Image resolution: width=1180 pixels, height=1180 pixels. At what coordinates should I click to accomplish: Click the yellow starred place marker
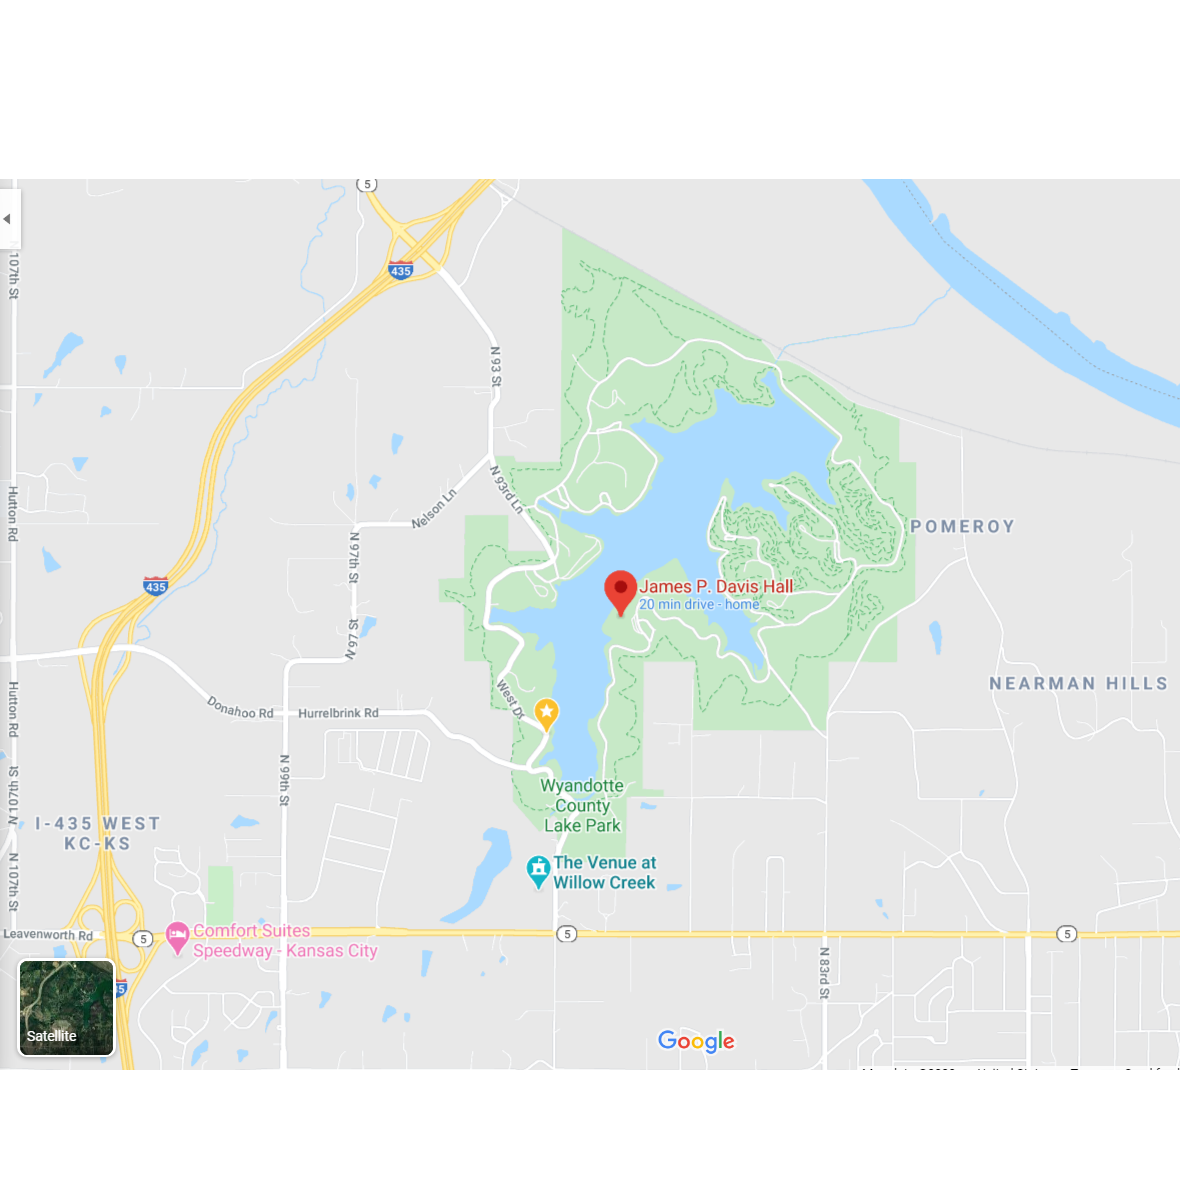(x=546, y=714)
